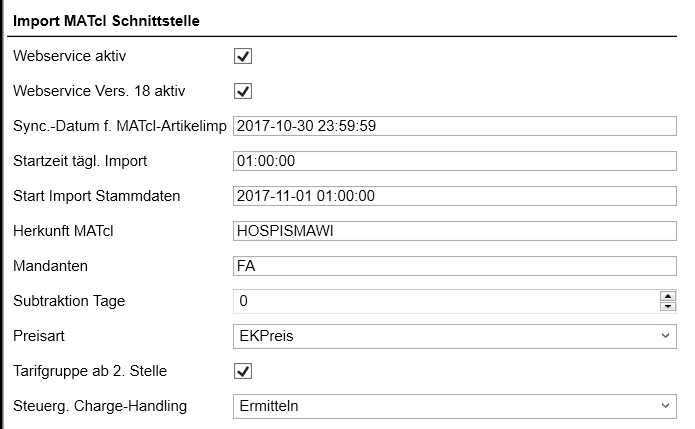Open the Preisart dropdown
Viewport: 695px width, 429px height.
click(455, 336)
